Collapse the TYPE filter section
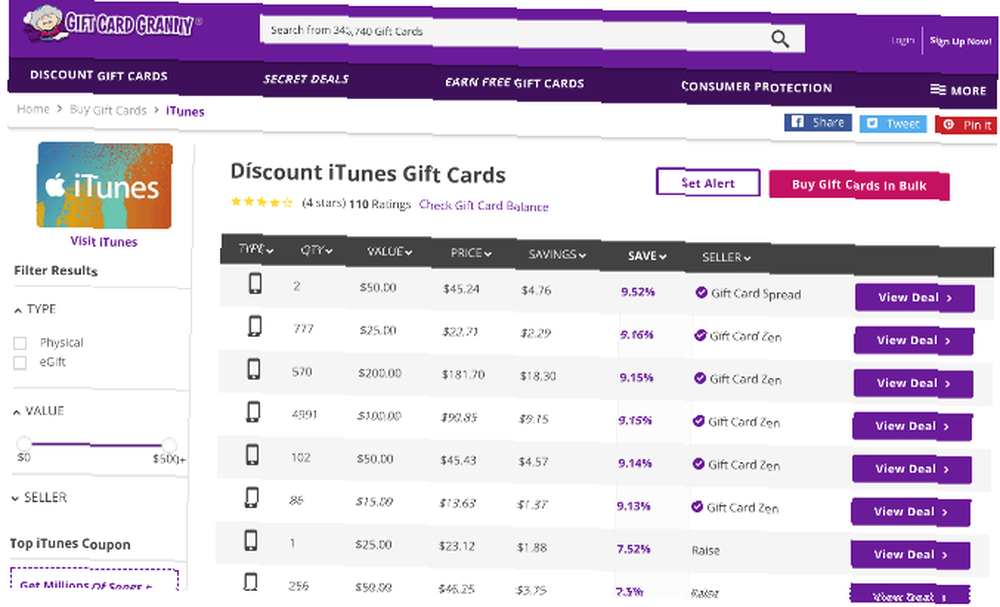This screenshot has height=607, width=1000. pyautogui.click(x=35, y=309)
